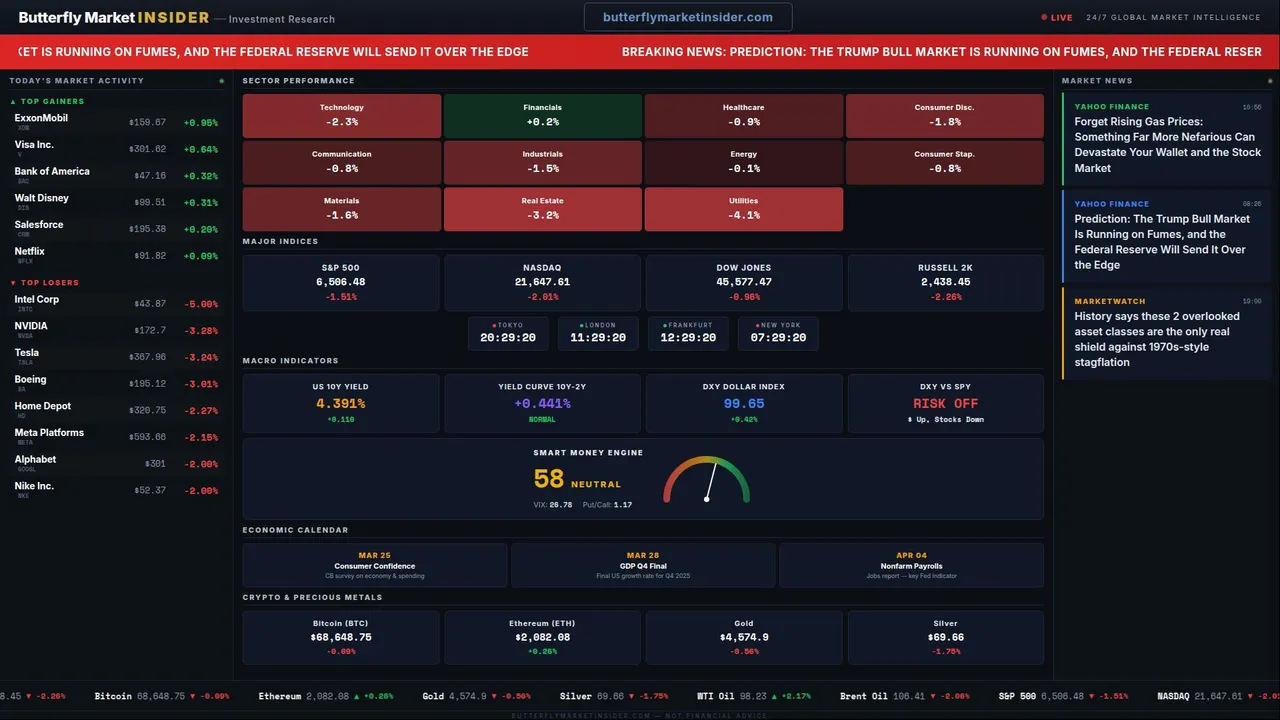
Task: Open the GDP Q4 Final calendar event
Action: 643,565
